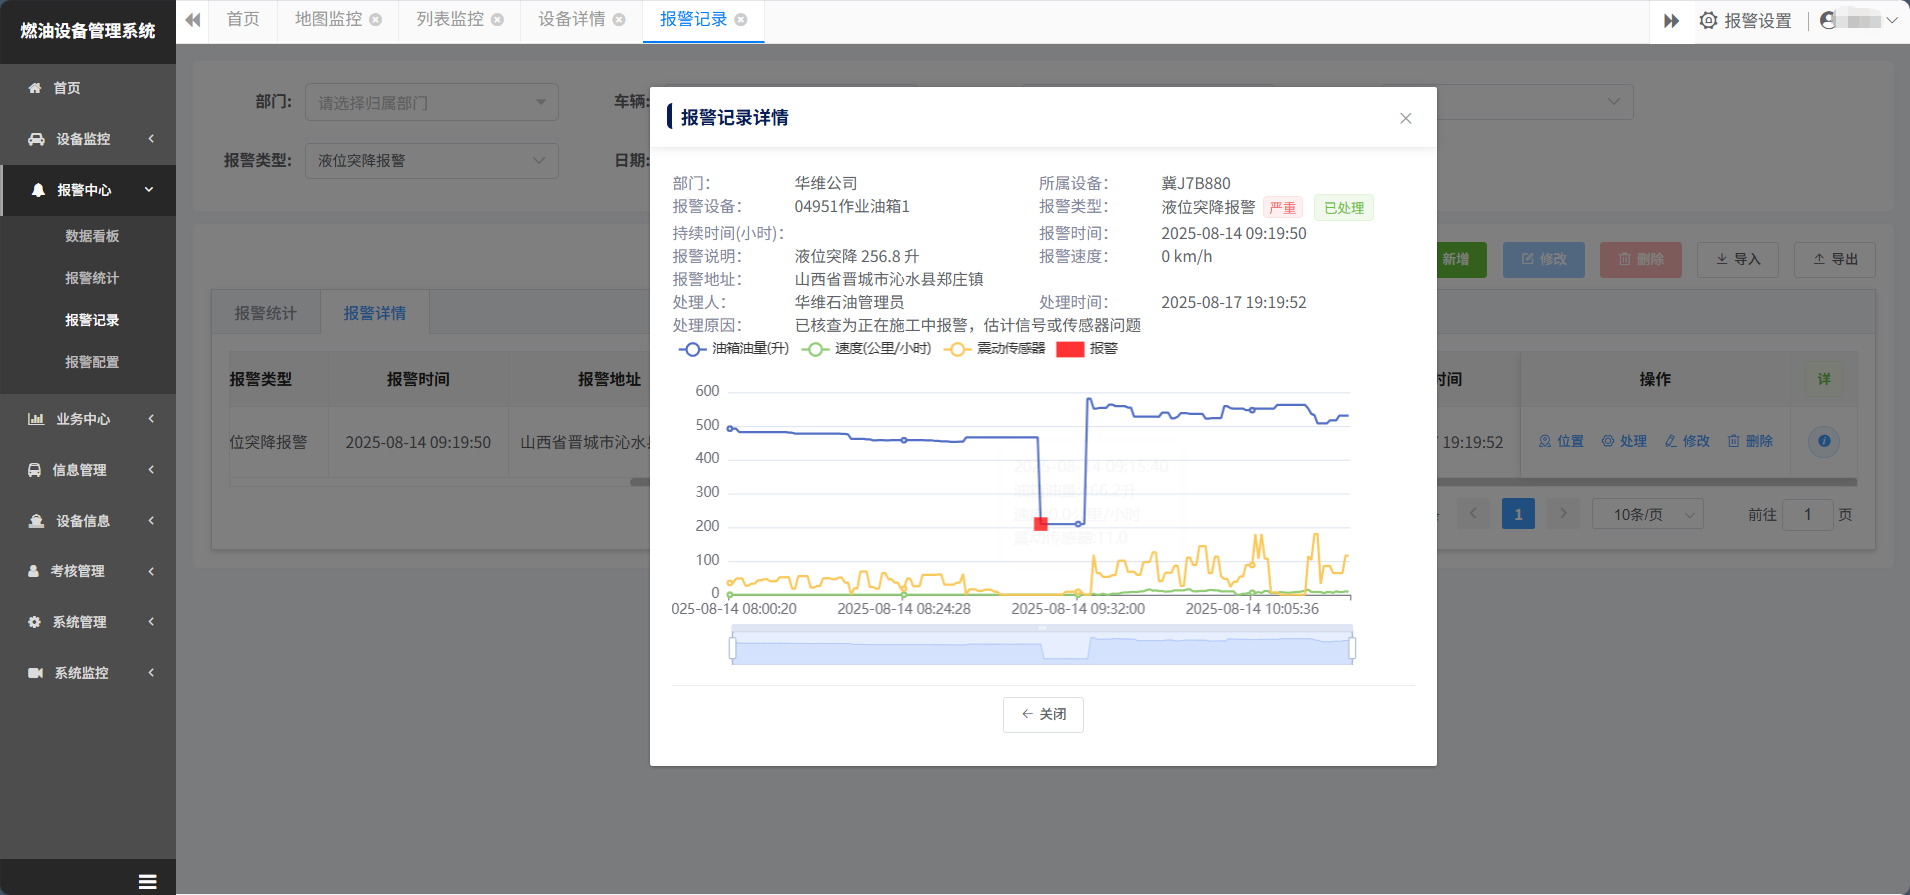1910x895 pixels.
Task: Expand the 设备监控 sidebar menu
Action: 88,139
